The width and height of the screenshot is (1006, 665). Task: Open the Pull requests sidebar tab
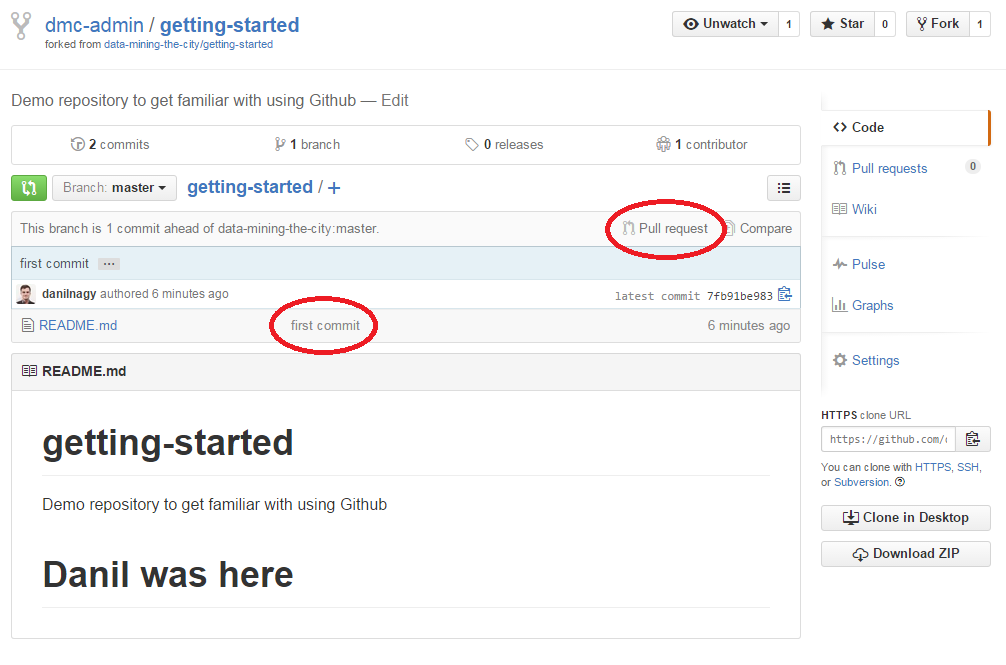889,169
